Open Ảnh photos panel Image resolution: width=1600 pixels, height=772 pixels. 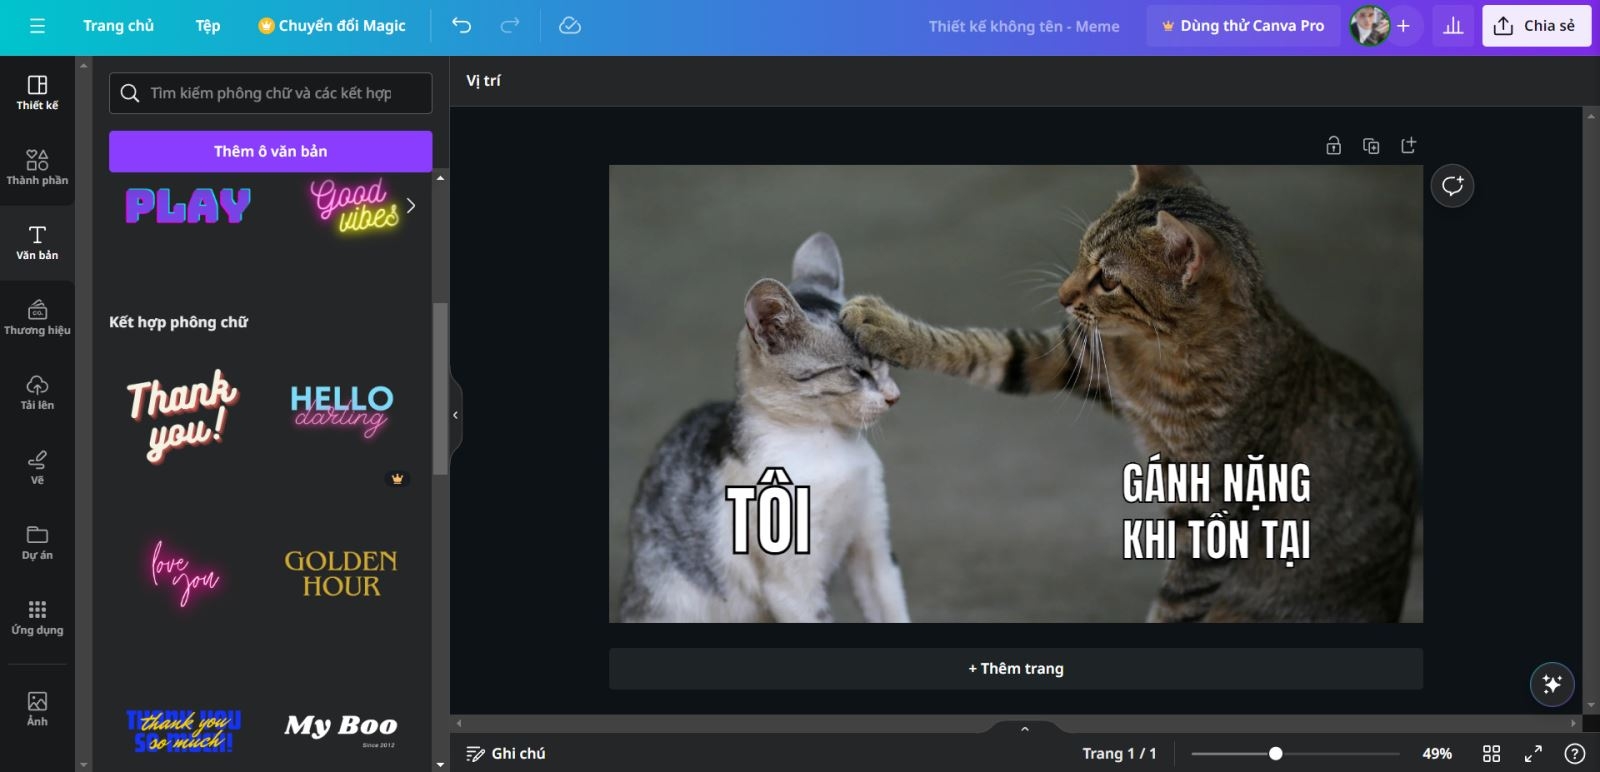coord(37,708)
